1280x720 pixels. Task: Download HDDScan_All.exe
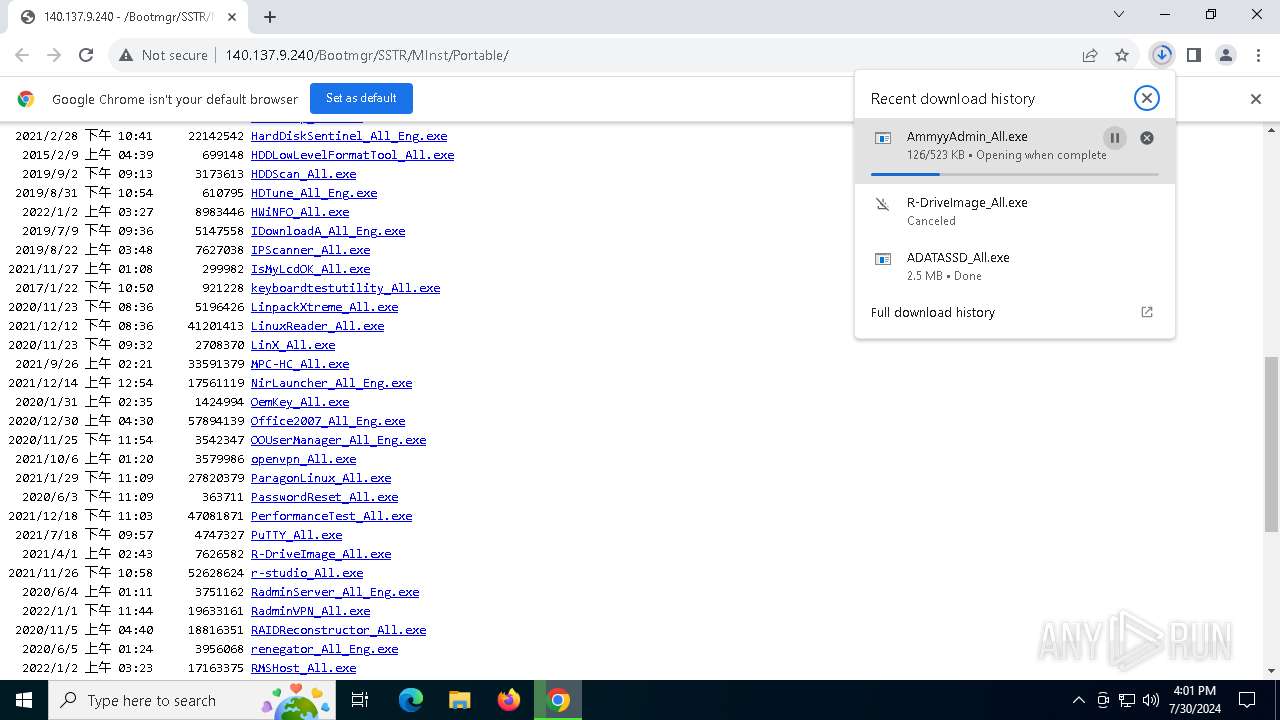(303, 174)
